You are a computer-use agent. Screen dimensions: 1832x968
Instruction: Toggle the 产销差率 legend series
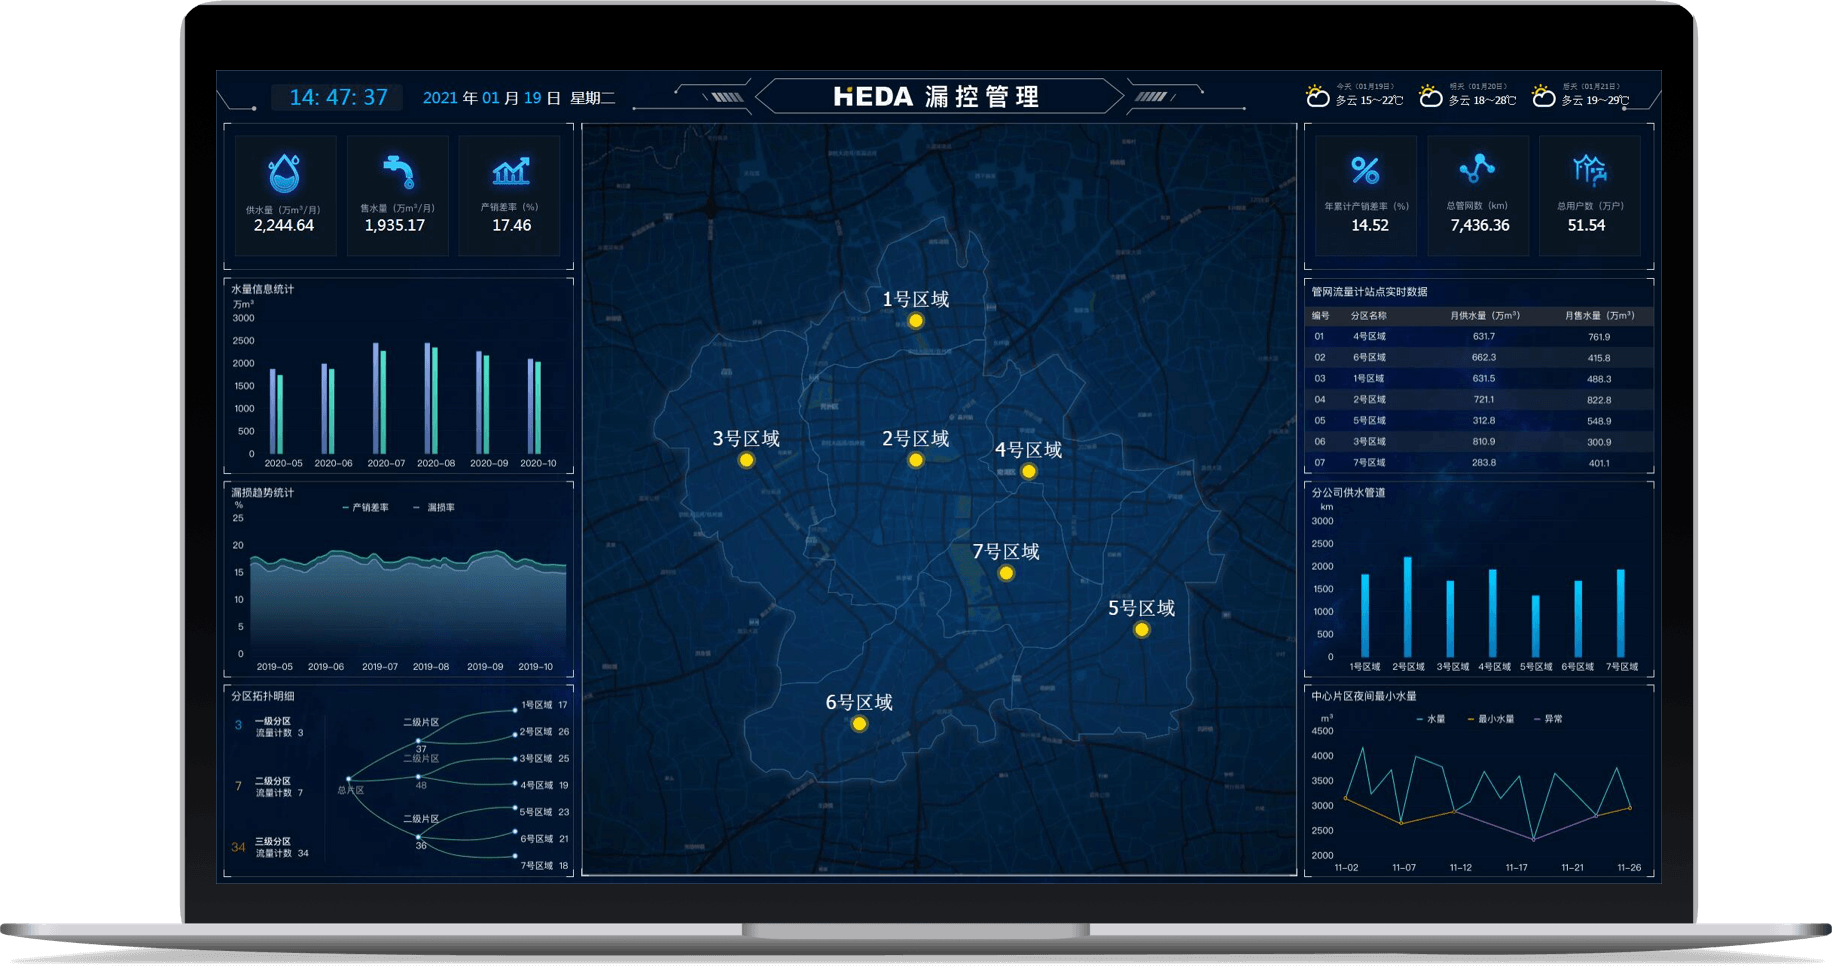tap(365, 508)
